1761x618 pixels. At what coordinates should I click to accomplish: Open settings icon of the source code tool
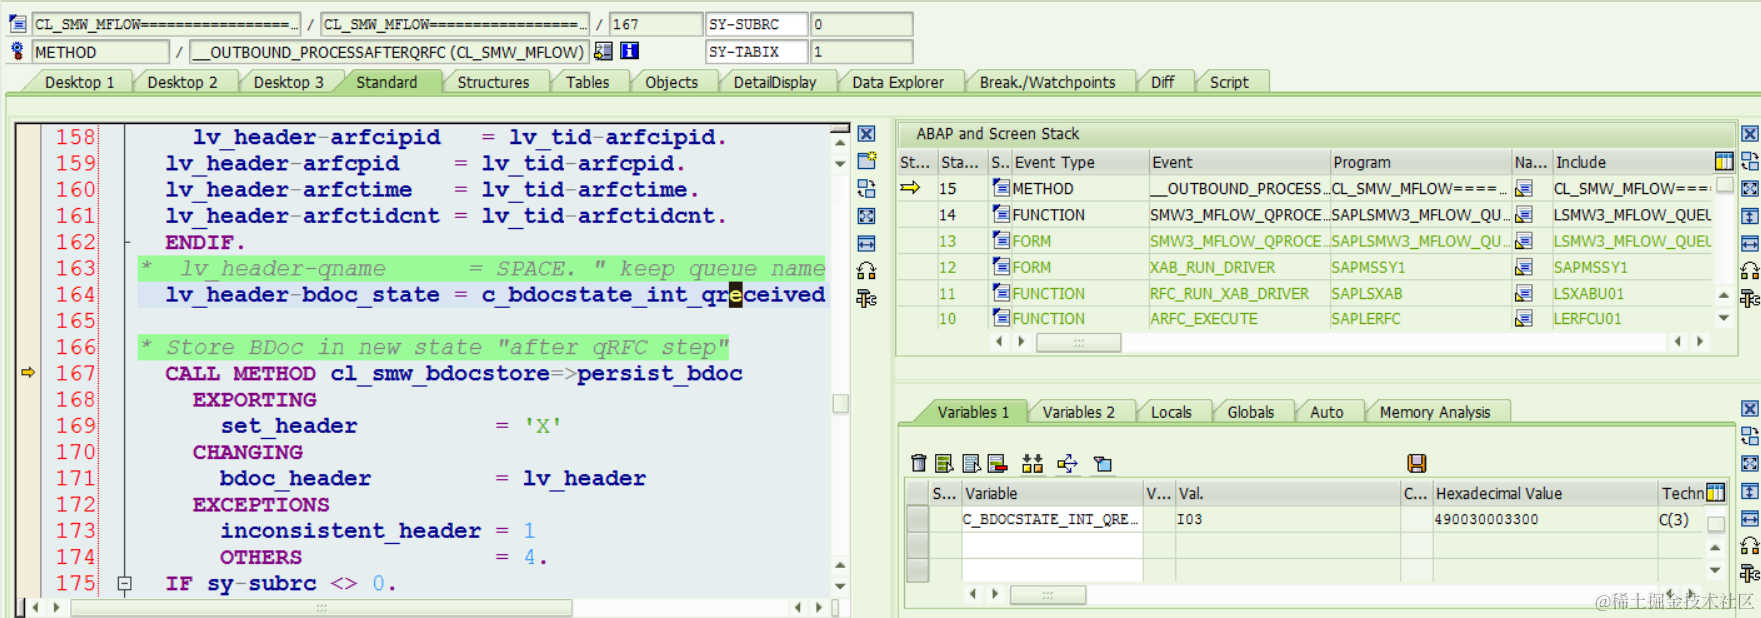[866, 298]
